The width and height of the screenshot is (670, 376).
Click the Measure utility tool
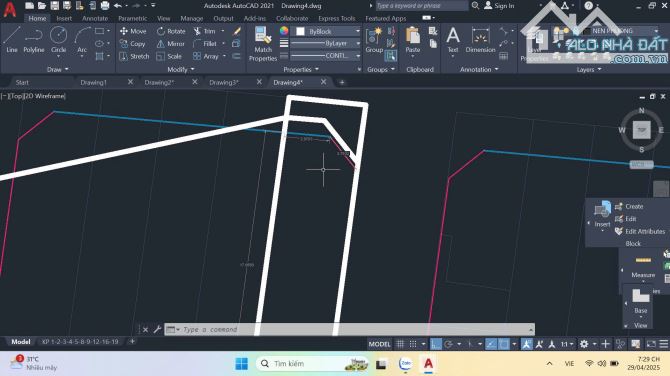click(643, 267)
